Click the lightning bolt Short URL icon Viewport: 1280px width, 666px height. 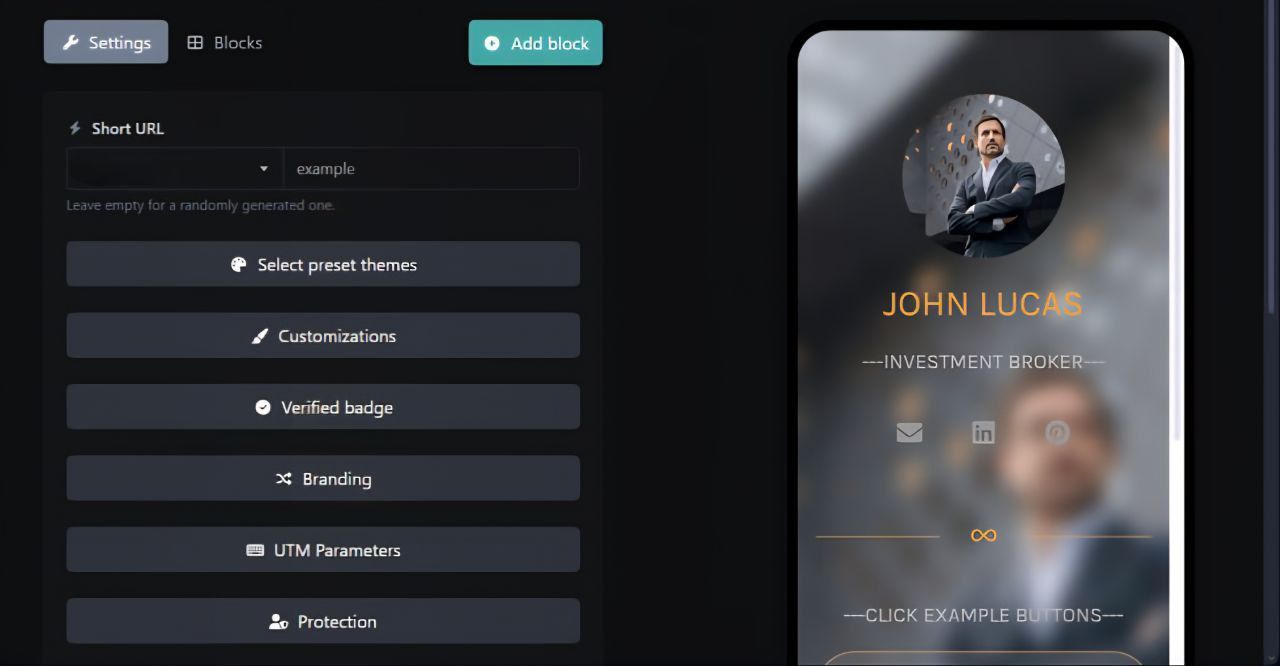coord(75,128)
